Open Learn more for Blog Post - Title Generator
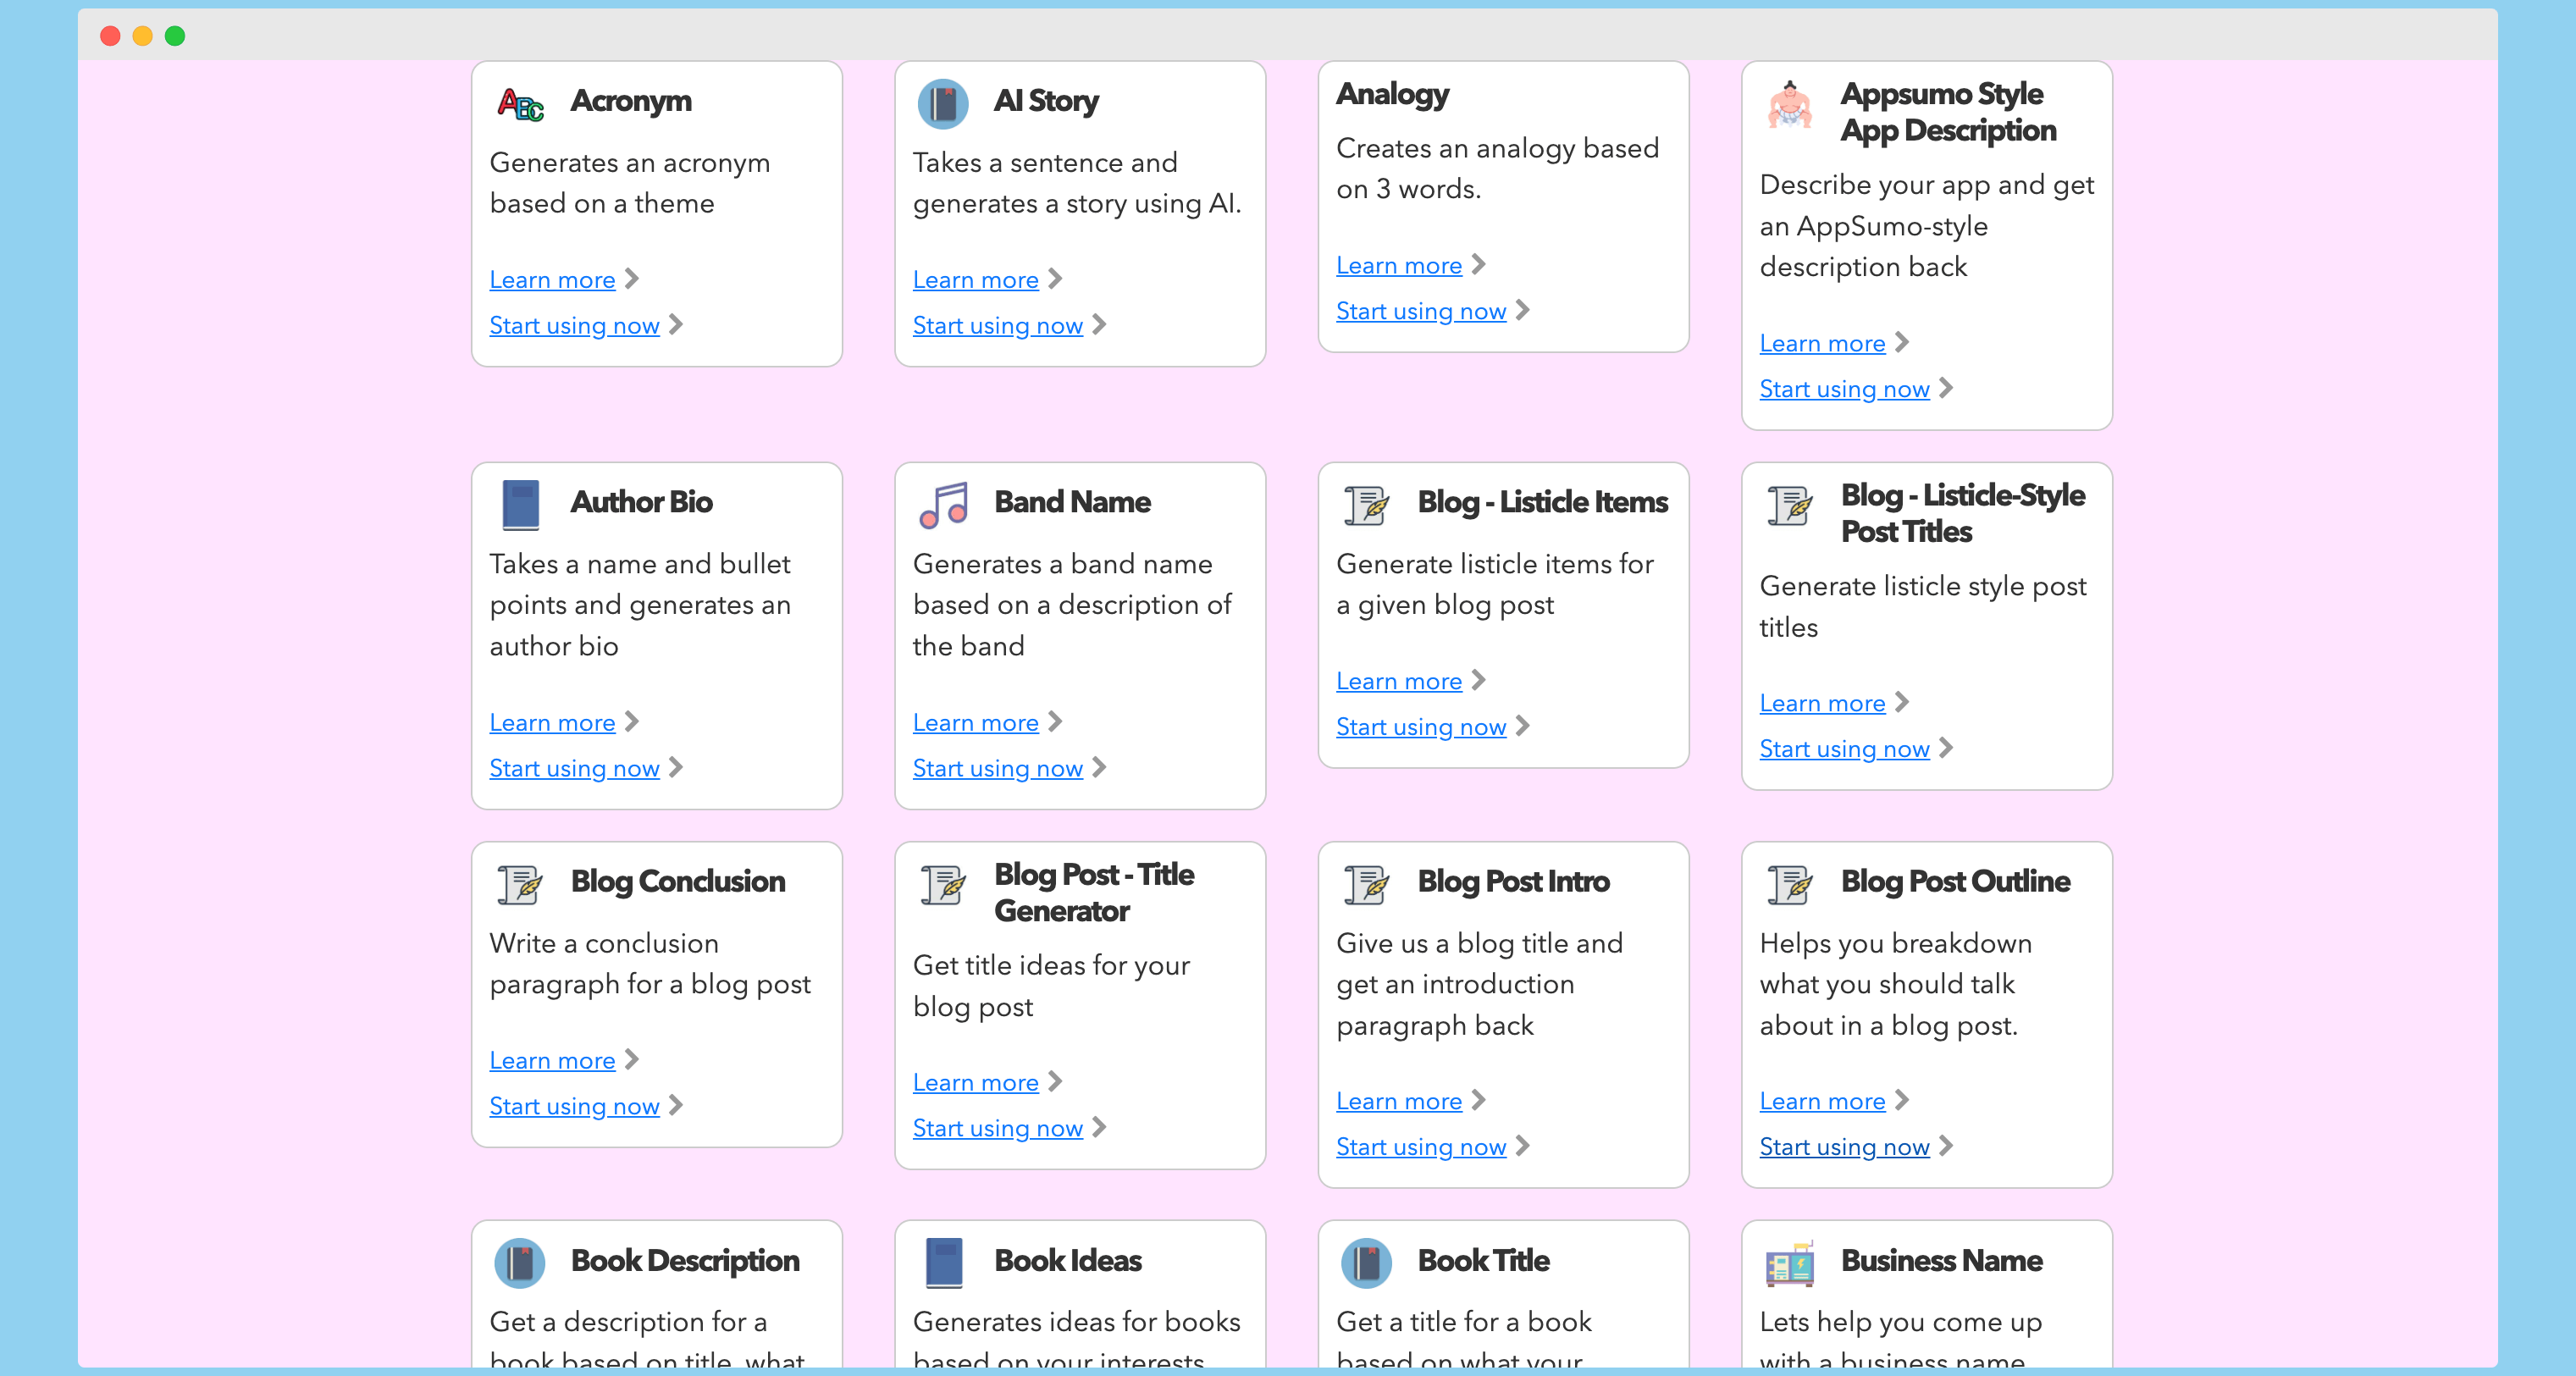2576x1376 pixels. pos(975,1083)
